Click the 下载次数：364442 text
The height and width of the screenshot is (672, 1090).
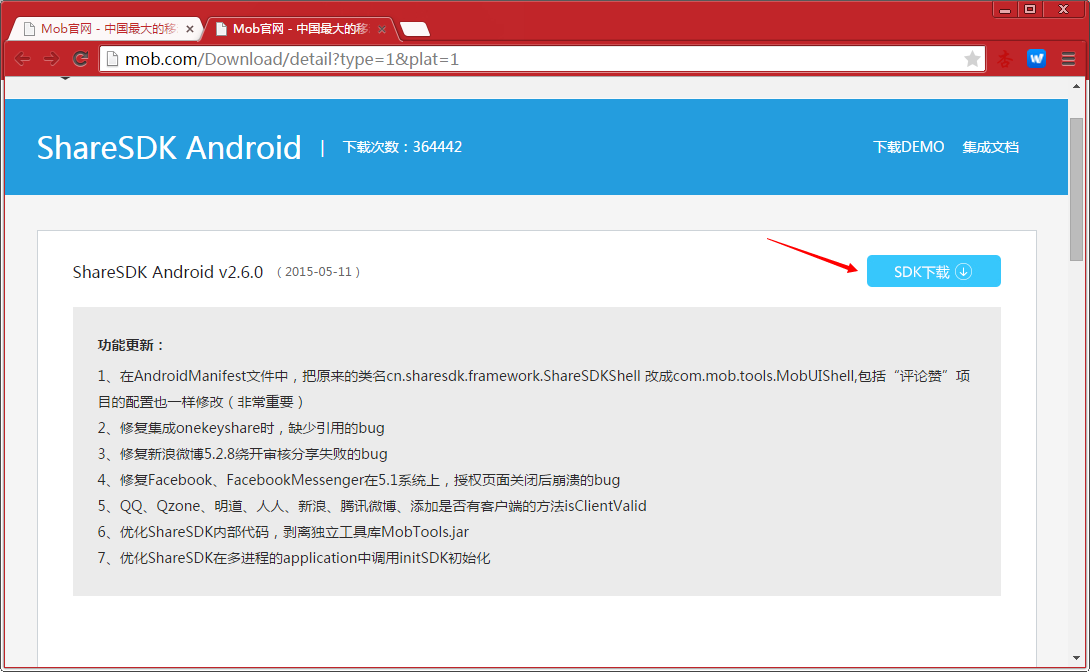coord(402,147)
